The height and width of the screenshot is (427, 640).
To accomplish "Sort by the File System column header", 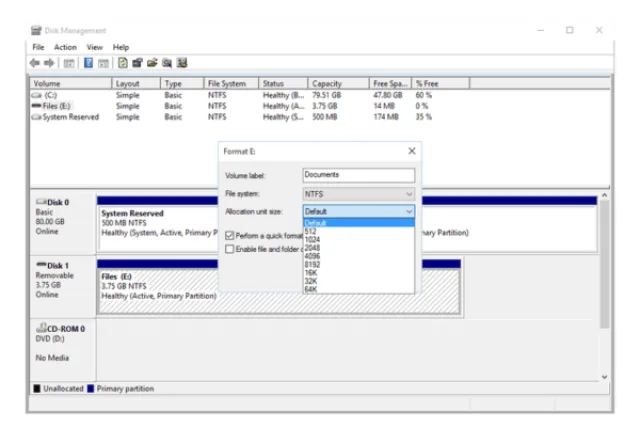I will 231,83.
